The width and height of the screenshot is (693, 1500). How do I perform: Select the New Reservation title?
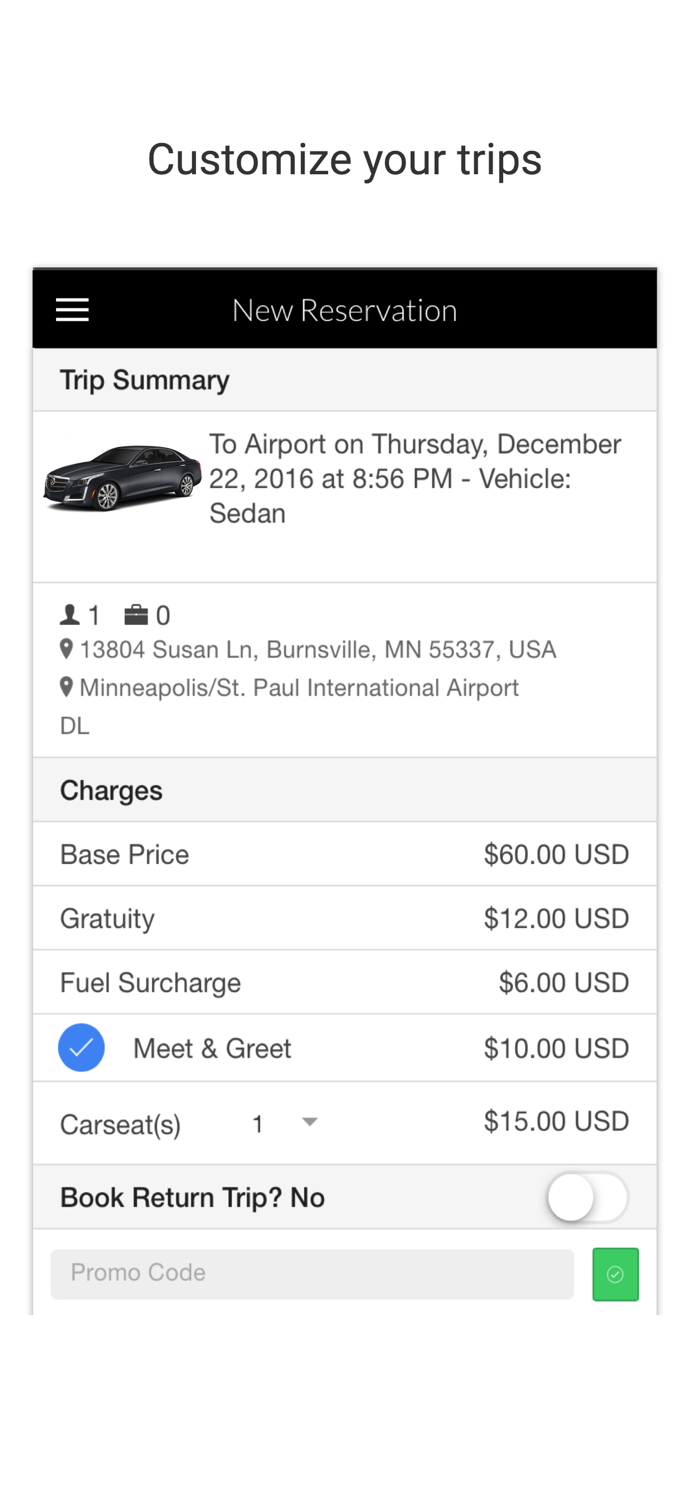tap(345, 309)
